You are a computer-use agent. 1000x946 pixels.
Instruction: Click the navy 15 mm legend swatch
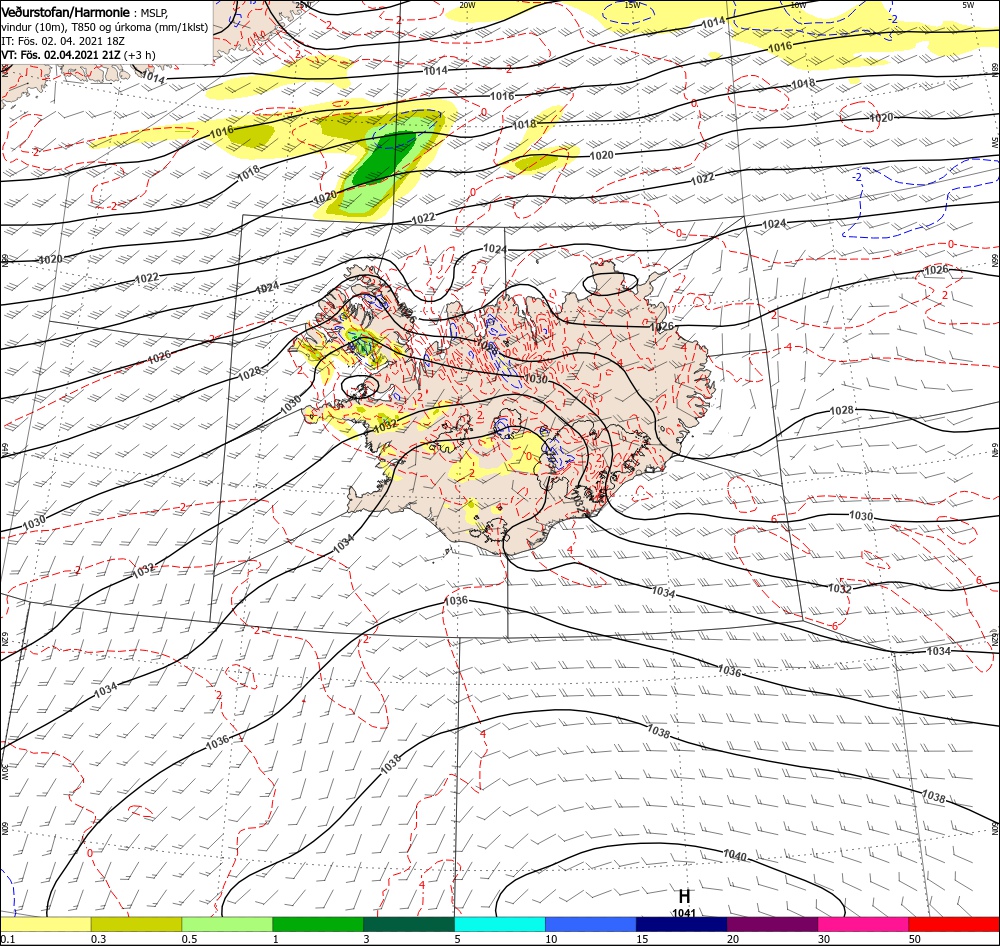click(x=682, y=925)
